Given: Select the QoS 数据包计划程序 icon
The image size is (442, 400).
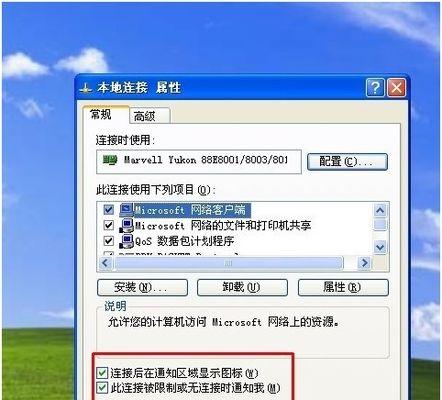Looking at the screenshot, I should pyautogui.click(x=126, y=241).
